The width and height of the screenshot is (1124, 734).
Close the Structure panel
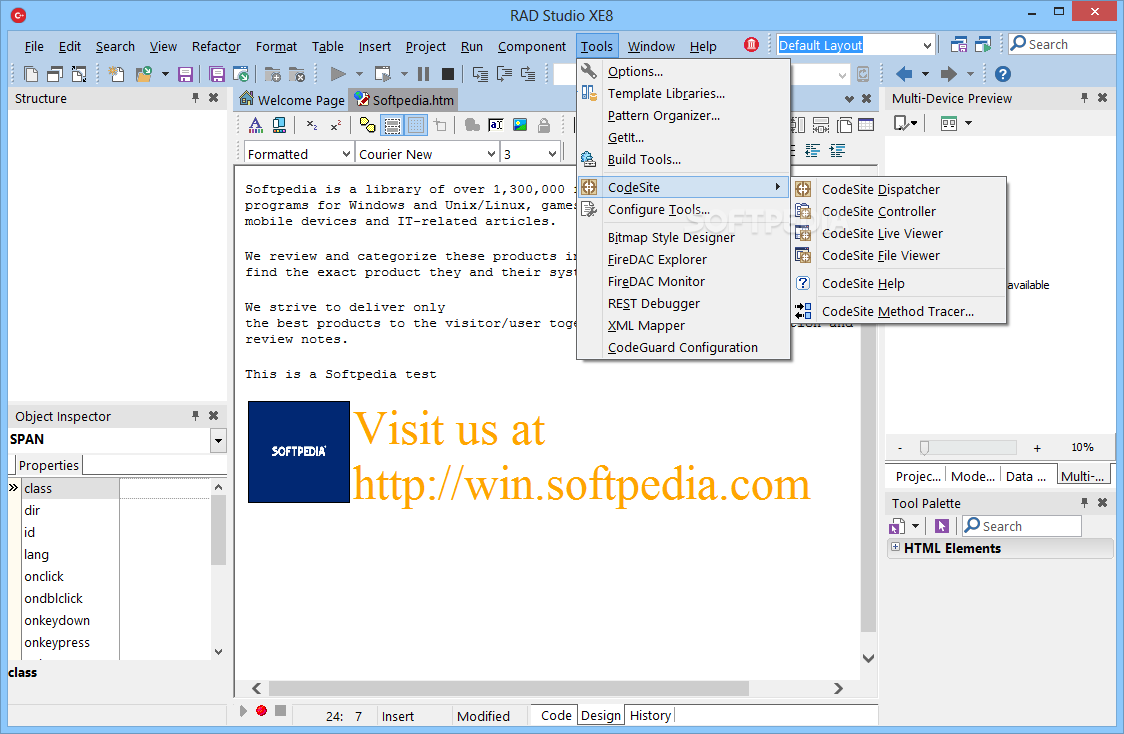214,97
